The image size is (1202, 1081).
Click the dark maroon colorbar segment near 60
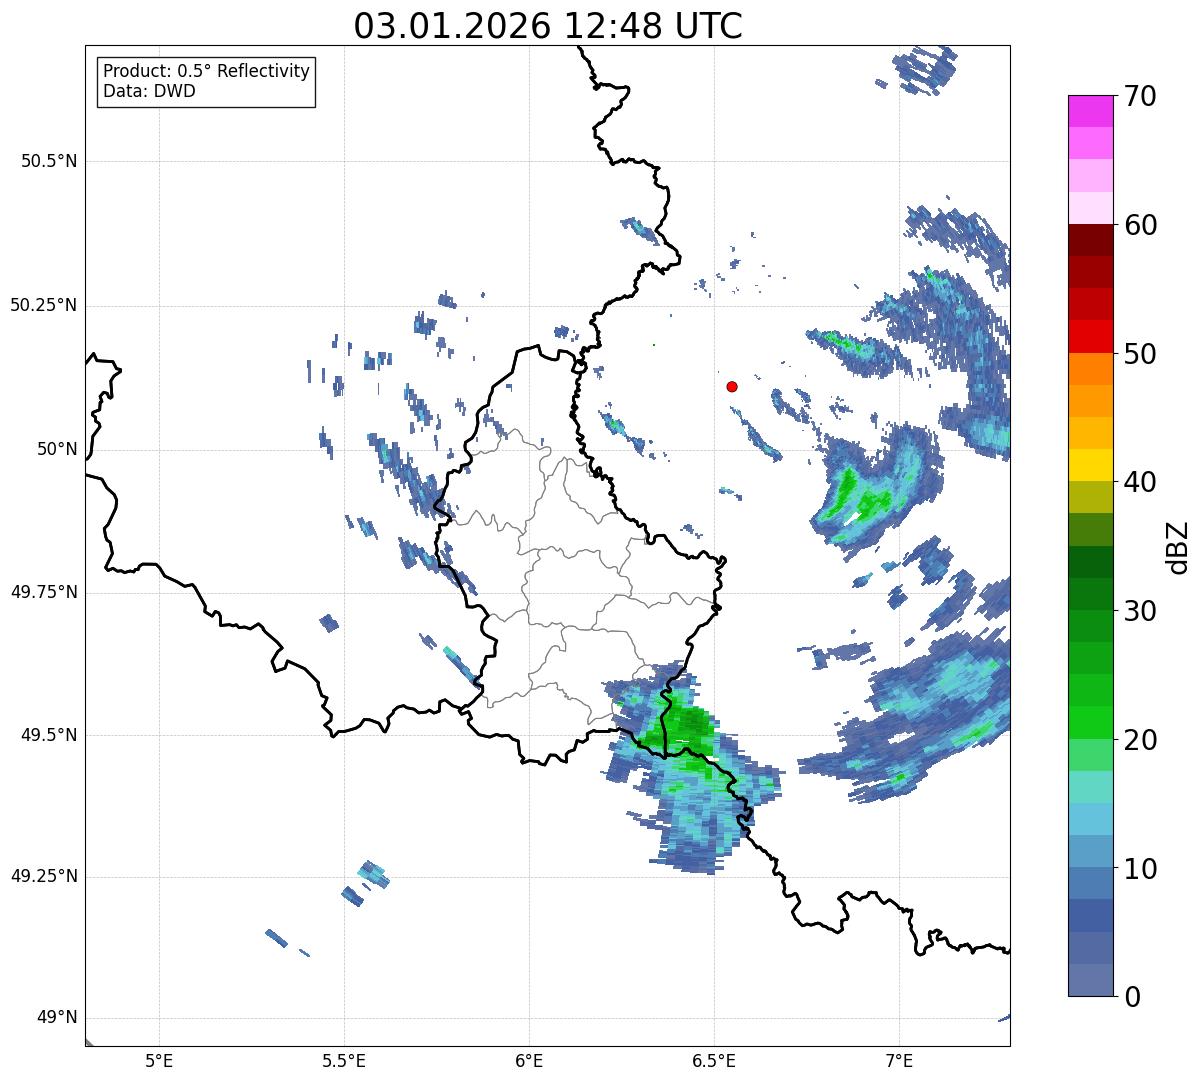[x=1090, y=240]
